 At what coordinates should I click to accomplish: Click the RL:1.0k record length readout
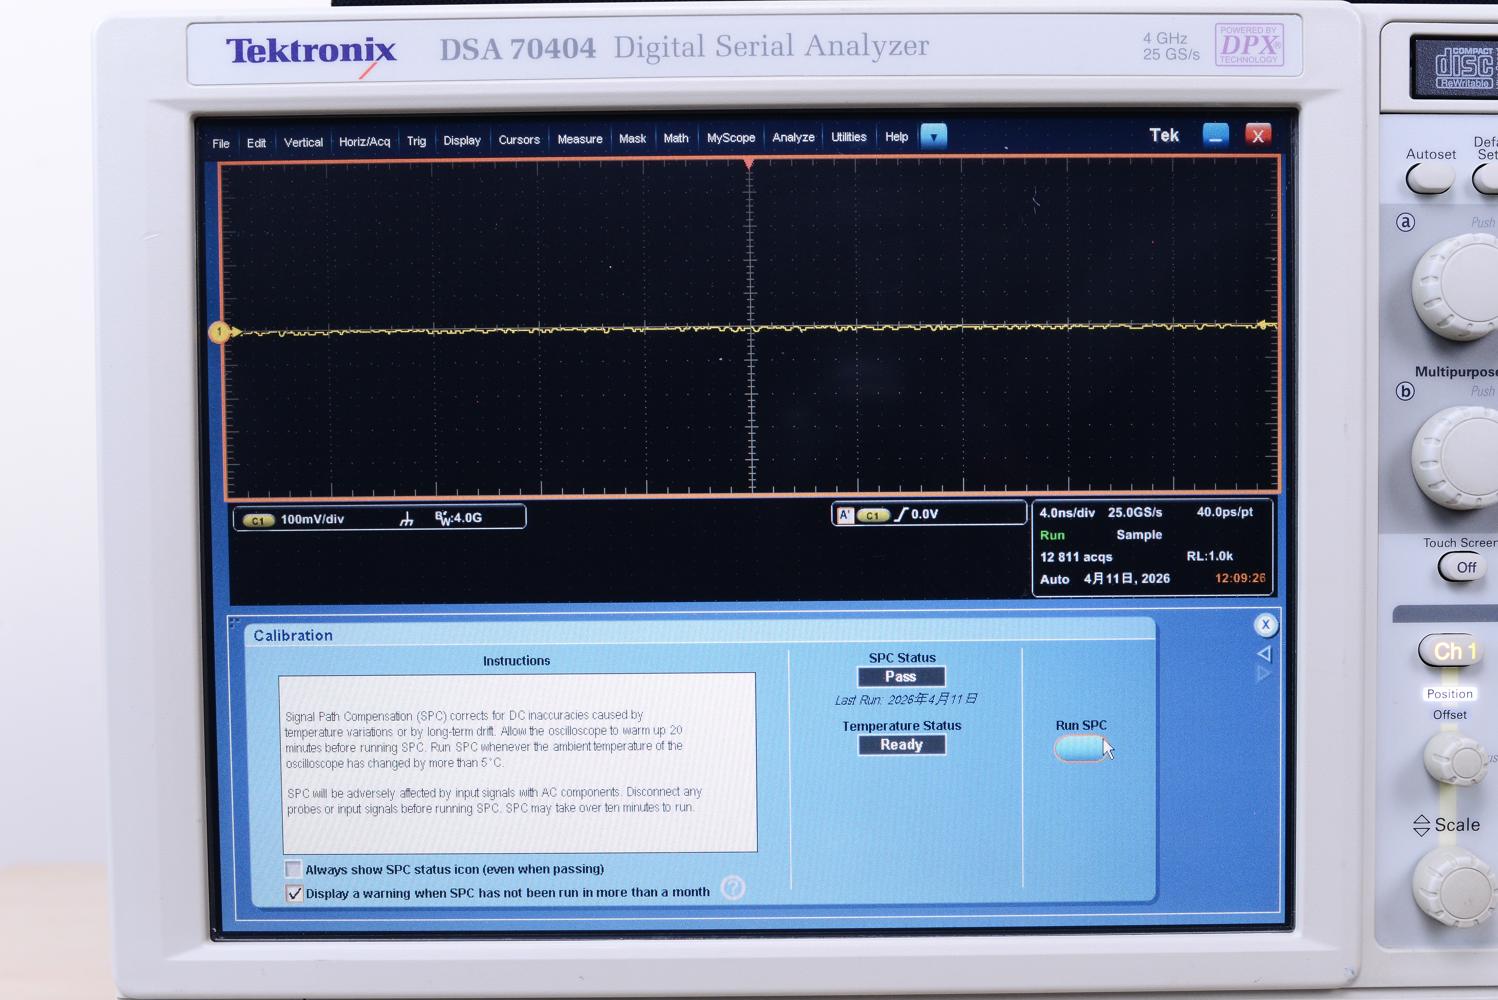(x=1210, y=556)
